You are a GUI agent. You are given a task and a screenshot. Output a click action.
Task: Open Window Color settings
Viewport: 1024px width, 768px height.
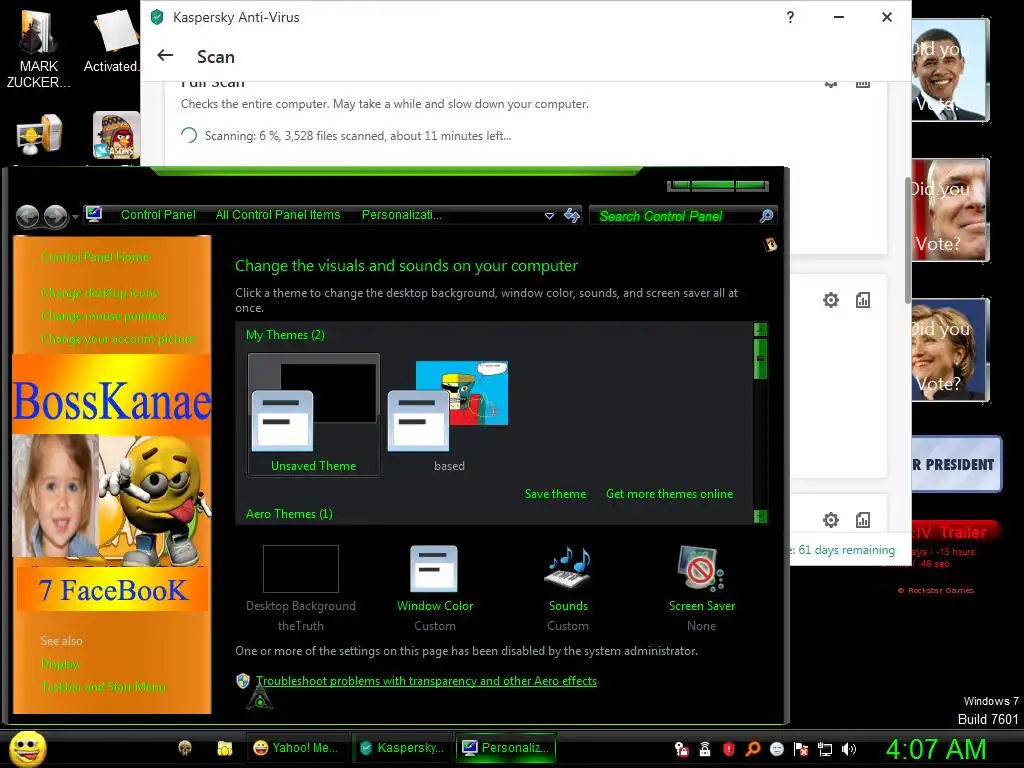(435, 588)
